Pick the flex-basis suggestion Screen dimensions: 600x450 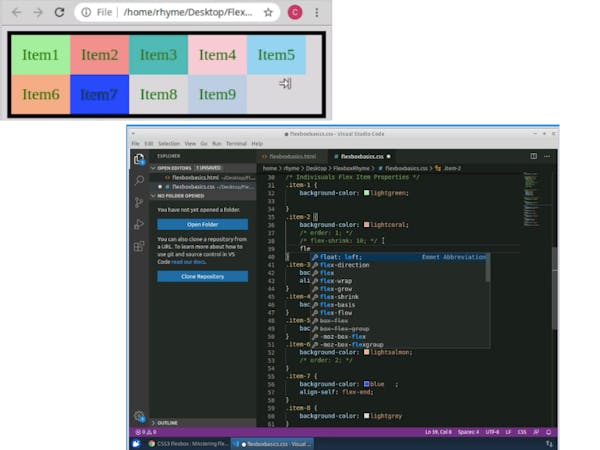(x=398, y=305)
